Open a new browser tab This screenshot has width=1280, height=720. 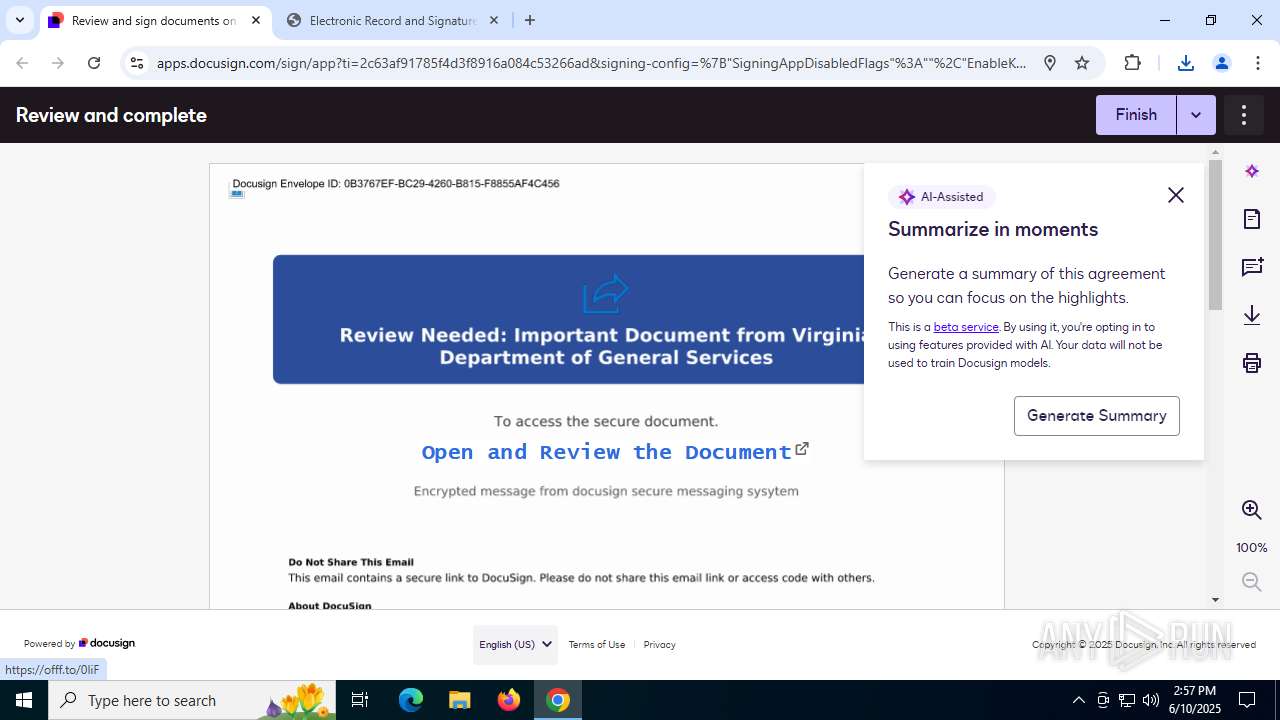tap(530, 20)
